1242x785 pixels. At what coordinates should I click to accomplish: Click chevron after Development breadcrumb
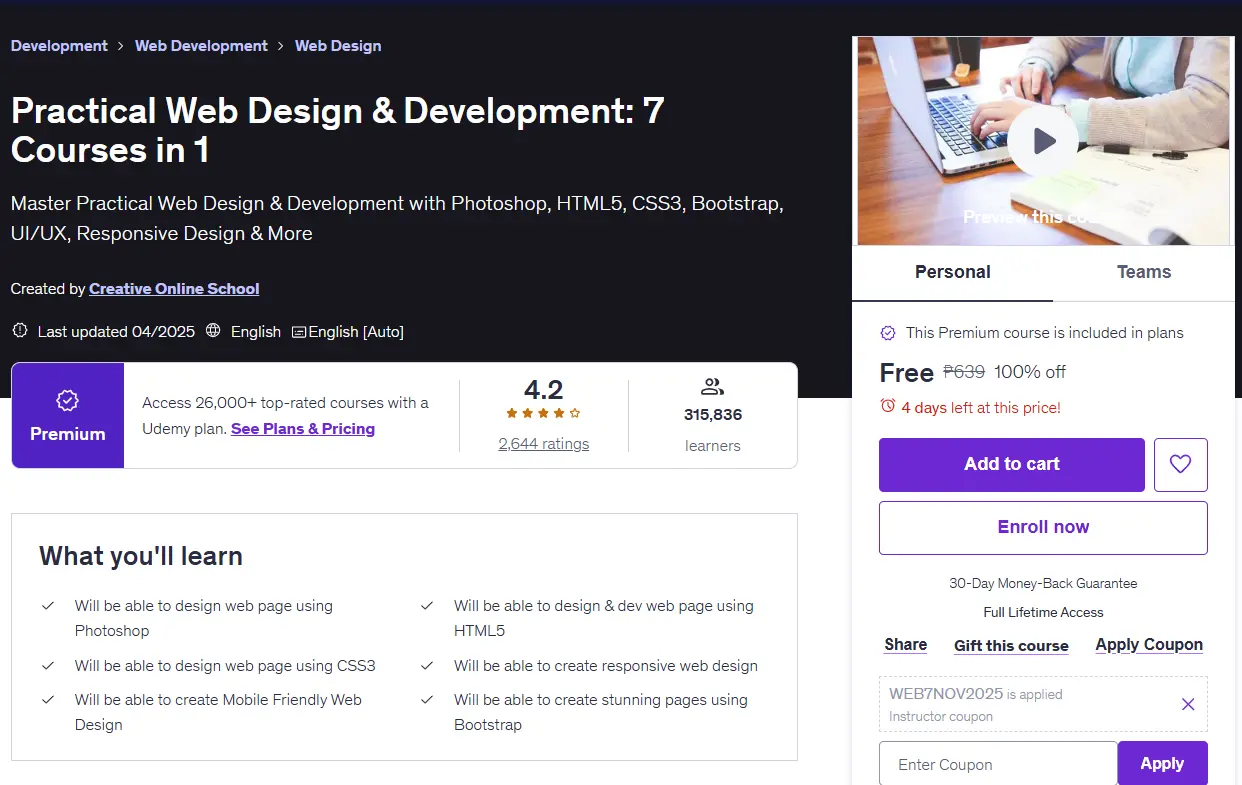coord(121,46)
